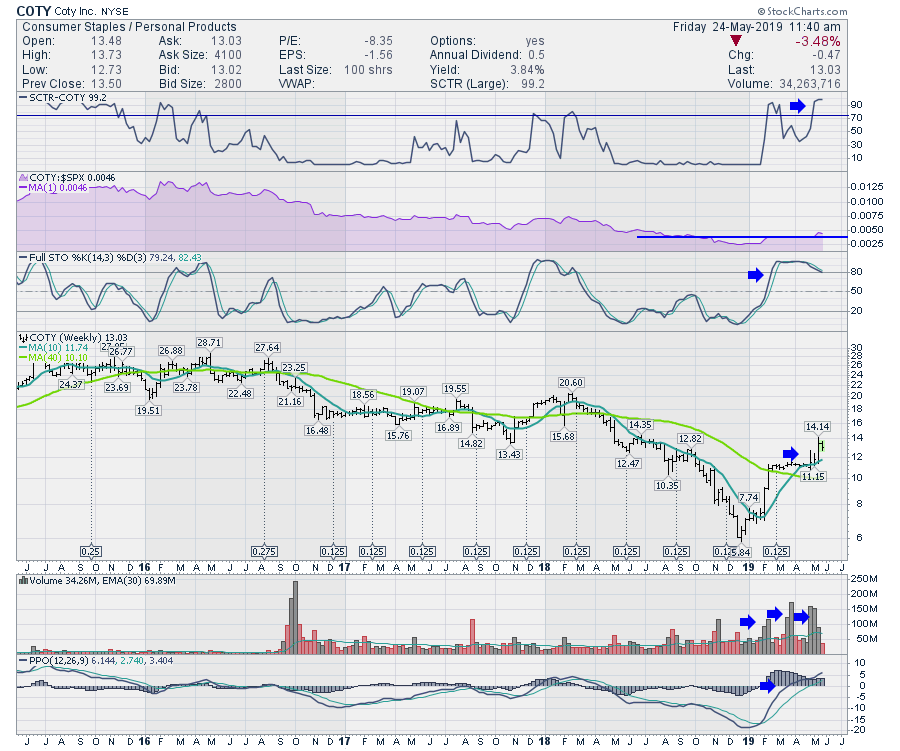Click the "7.74" price label
This screenshot has height=751, width=900.
[x=748, y=498]
